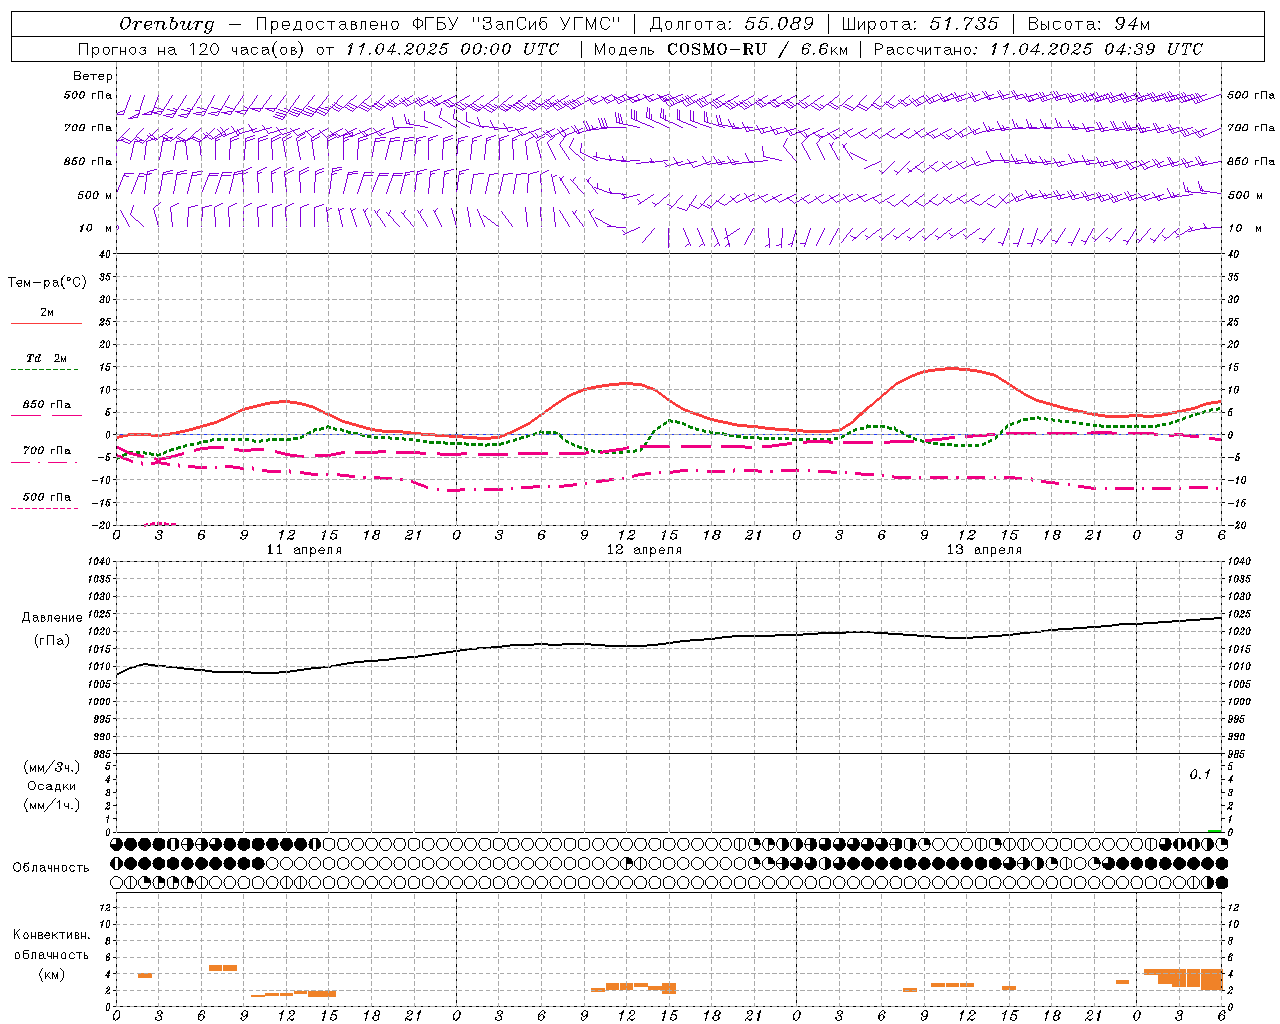
Task: Click the '(мм/3ч.)' precipitation unit label
Action: click(52, 767)
